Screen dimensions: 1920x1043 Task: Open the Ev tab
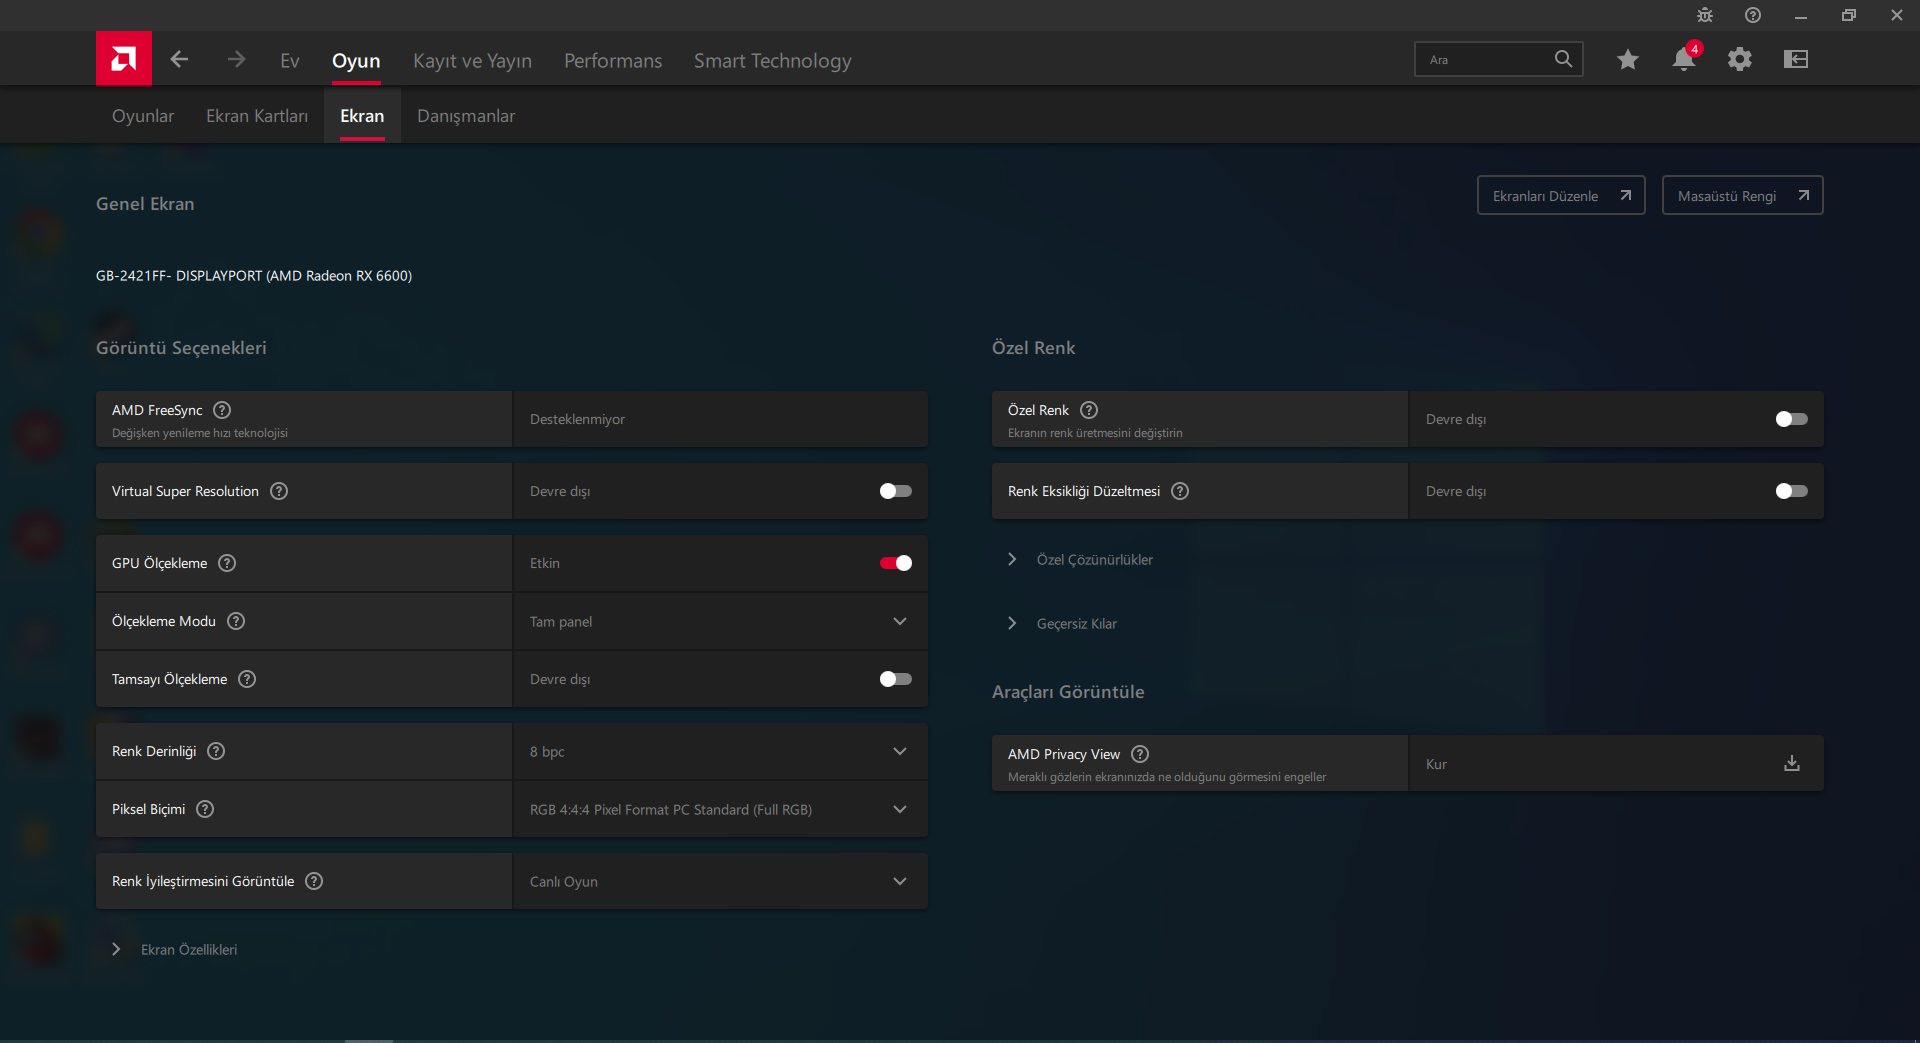click(290, 61)
